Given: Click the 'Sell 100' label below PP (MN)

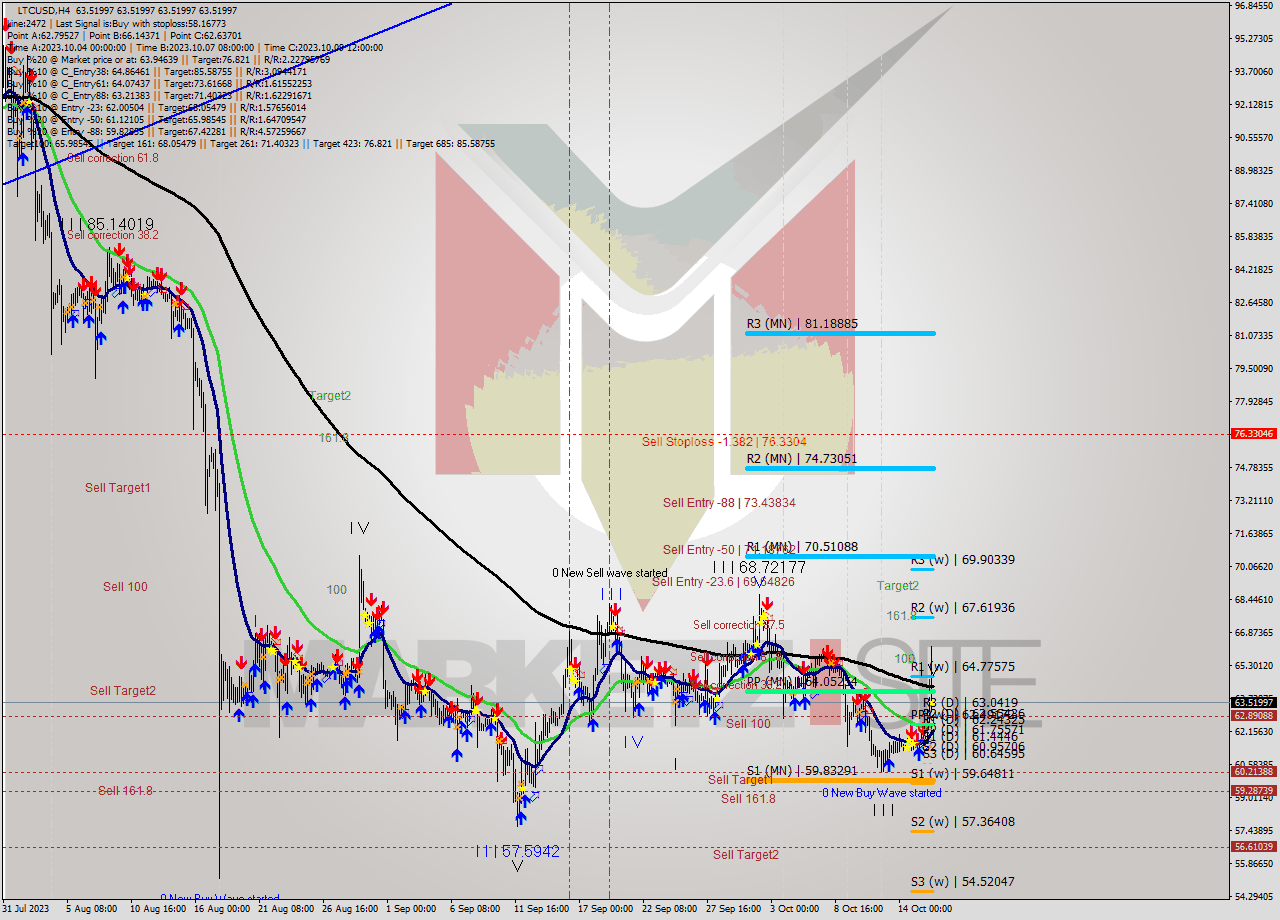Looking at the screenshot, I should point(748,724).
